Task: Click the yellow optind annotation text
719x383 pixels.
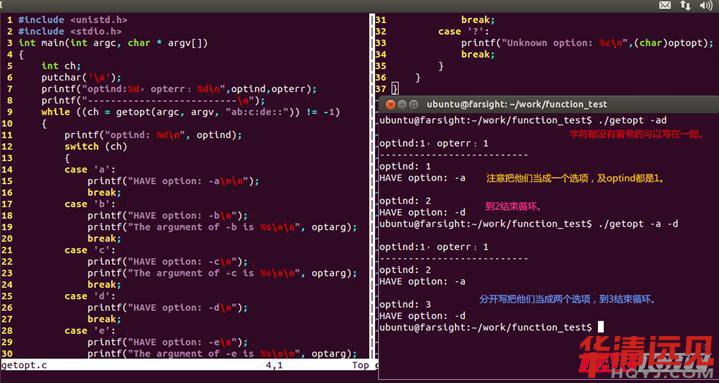Action: tap(575, 178)
